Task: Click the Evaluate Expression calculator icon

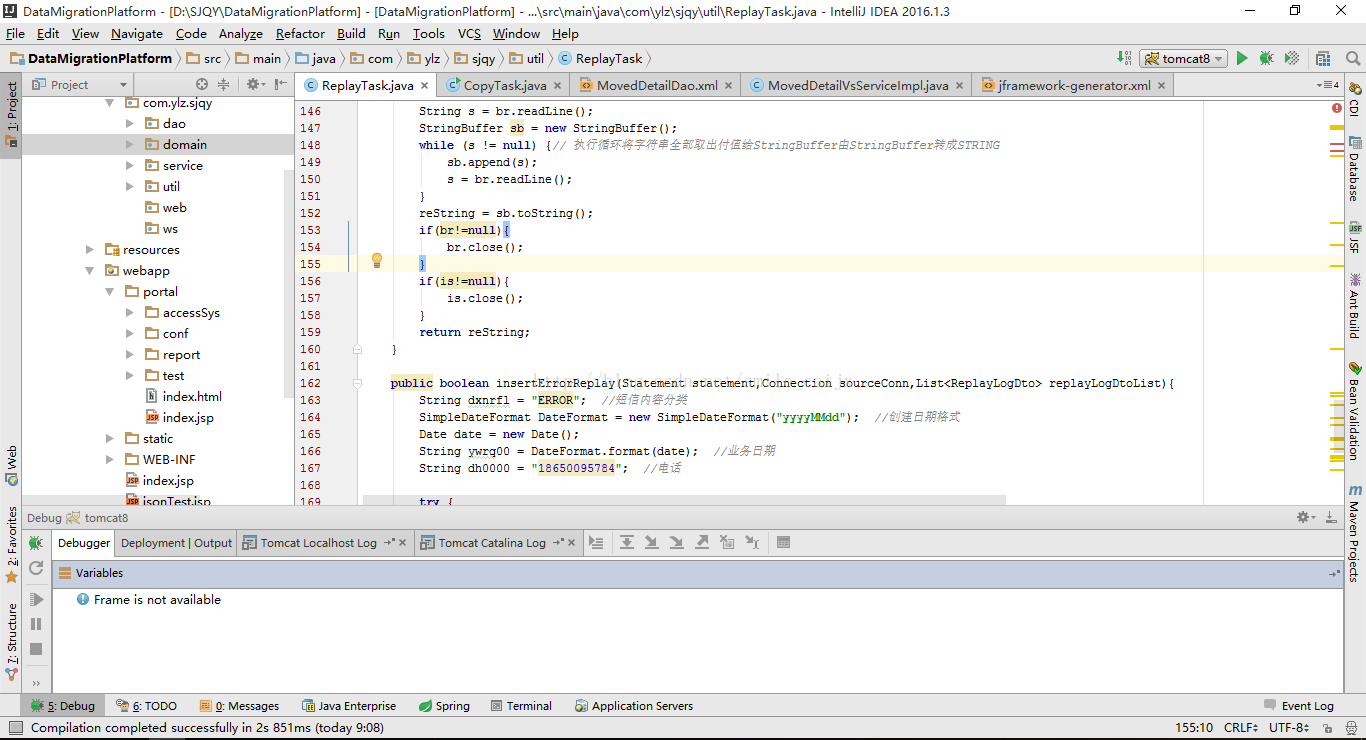Action: click(x=783, y=543)
